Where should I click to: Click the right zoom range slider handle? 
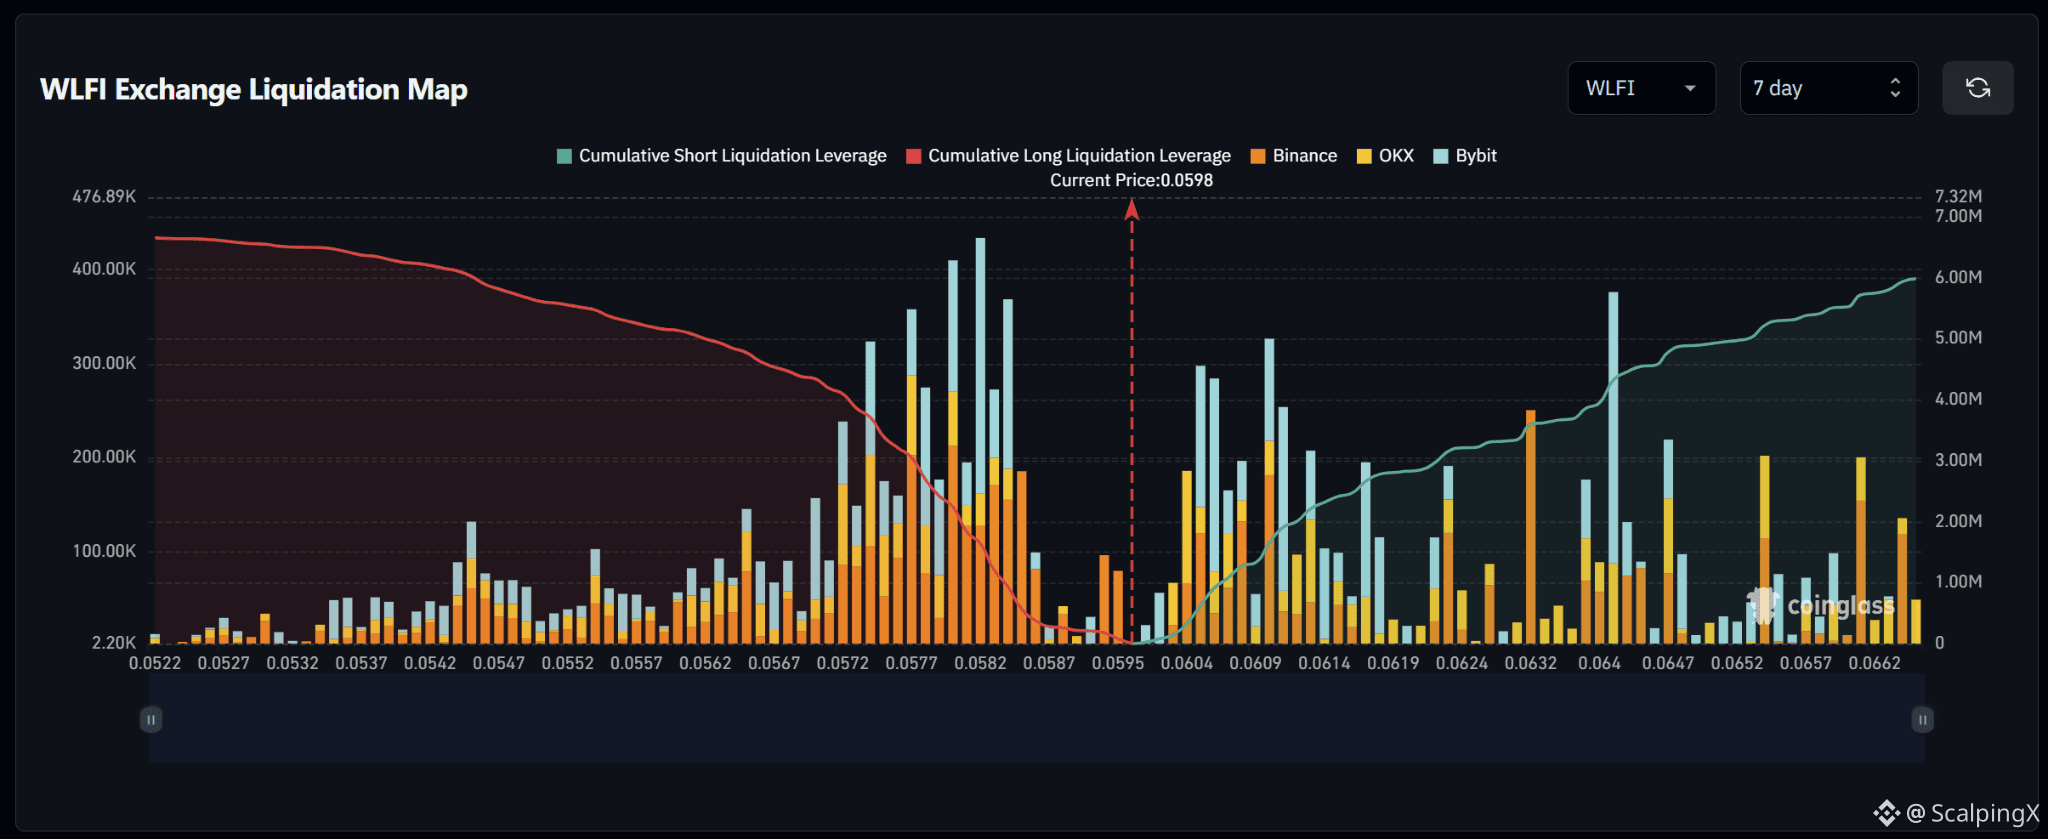(x=1922, y=719)
